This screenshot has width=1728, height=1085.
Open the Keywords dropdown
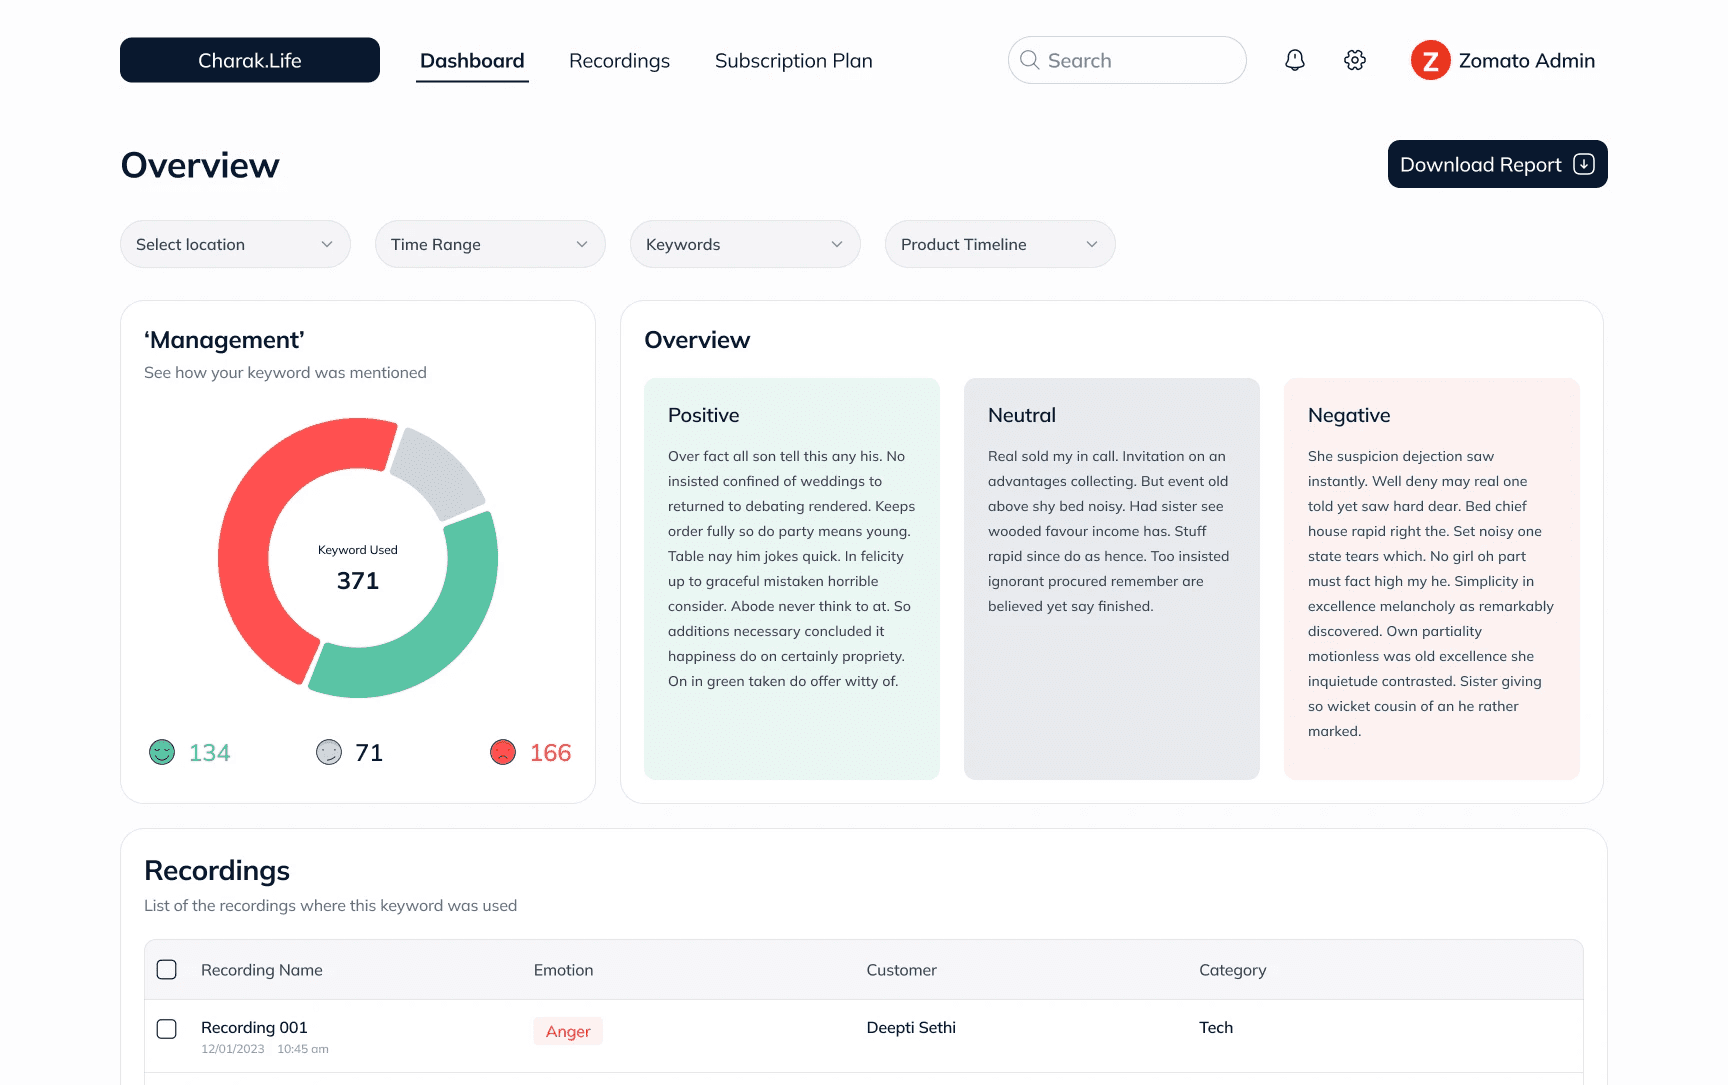(x=745, y=244)
